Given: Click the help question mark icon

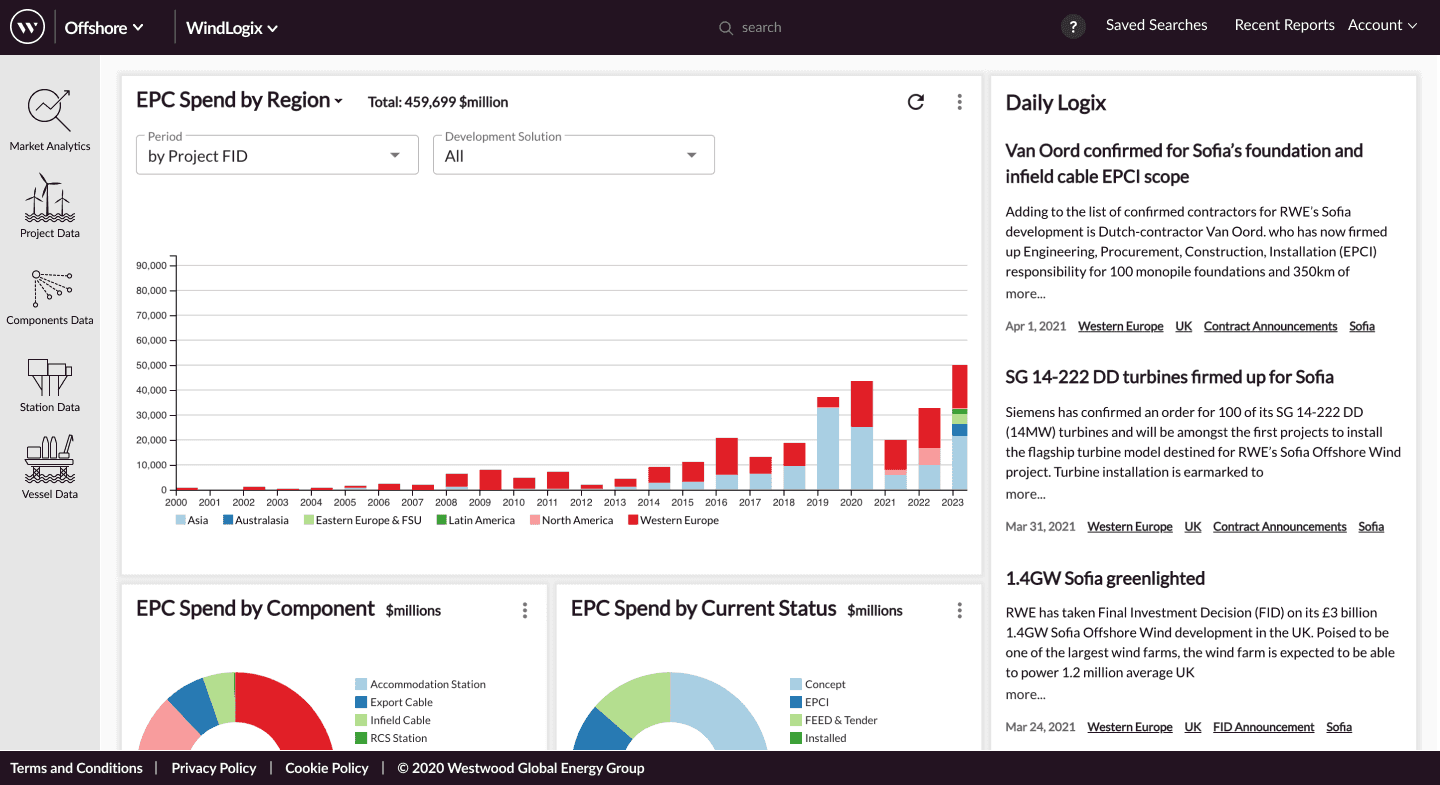Looking at the screenshot, I should pyautogui.click(x=1073, y=27).
